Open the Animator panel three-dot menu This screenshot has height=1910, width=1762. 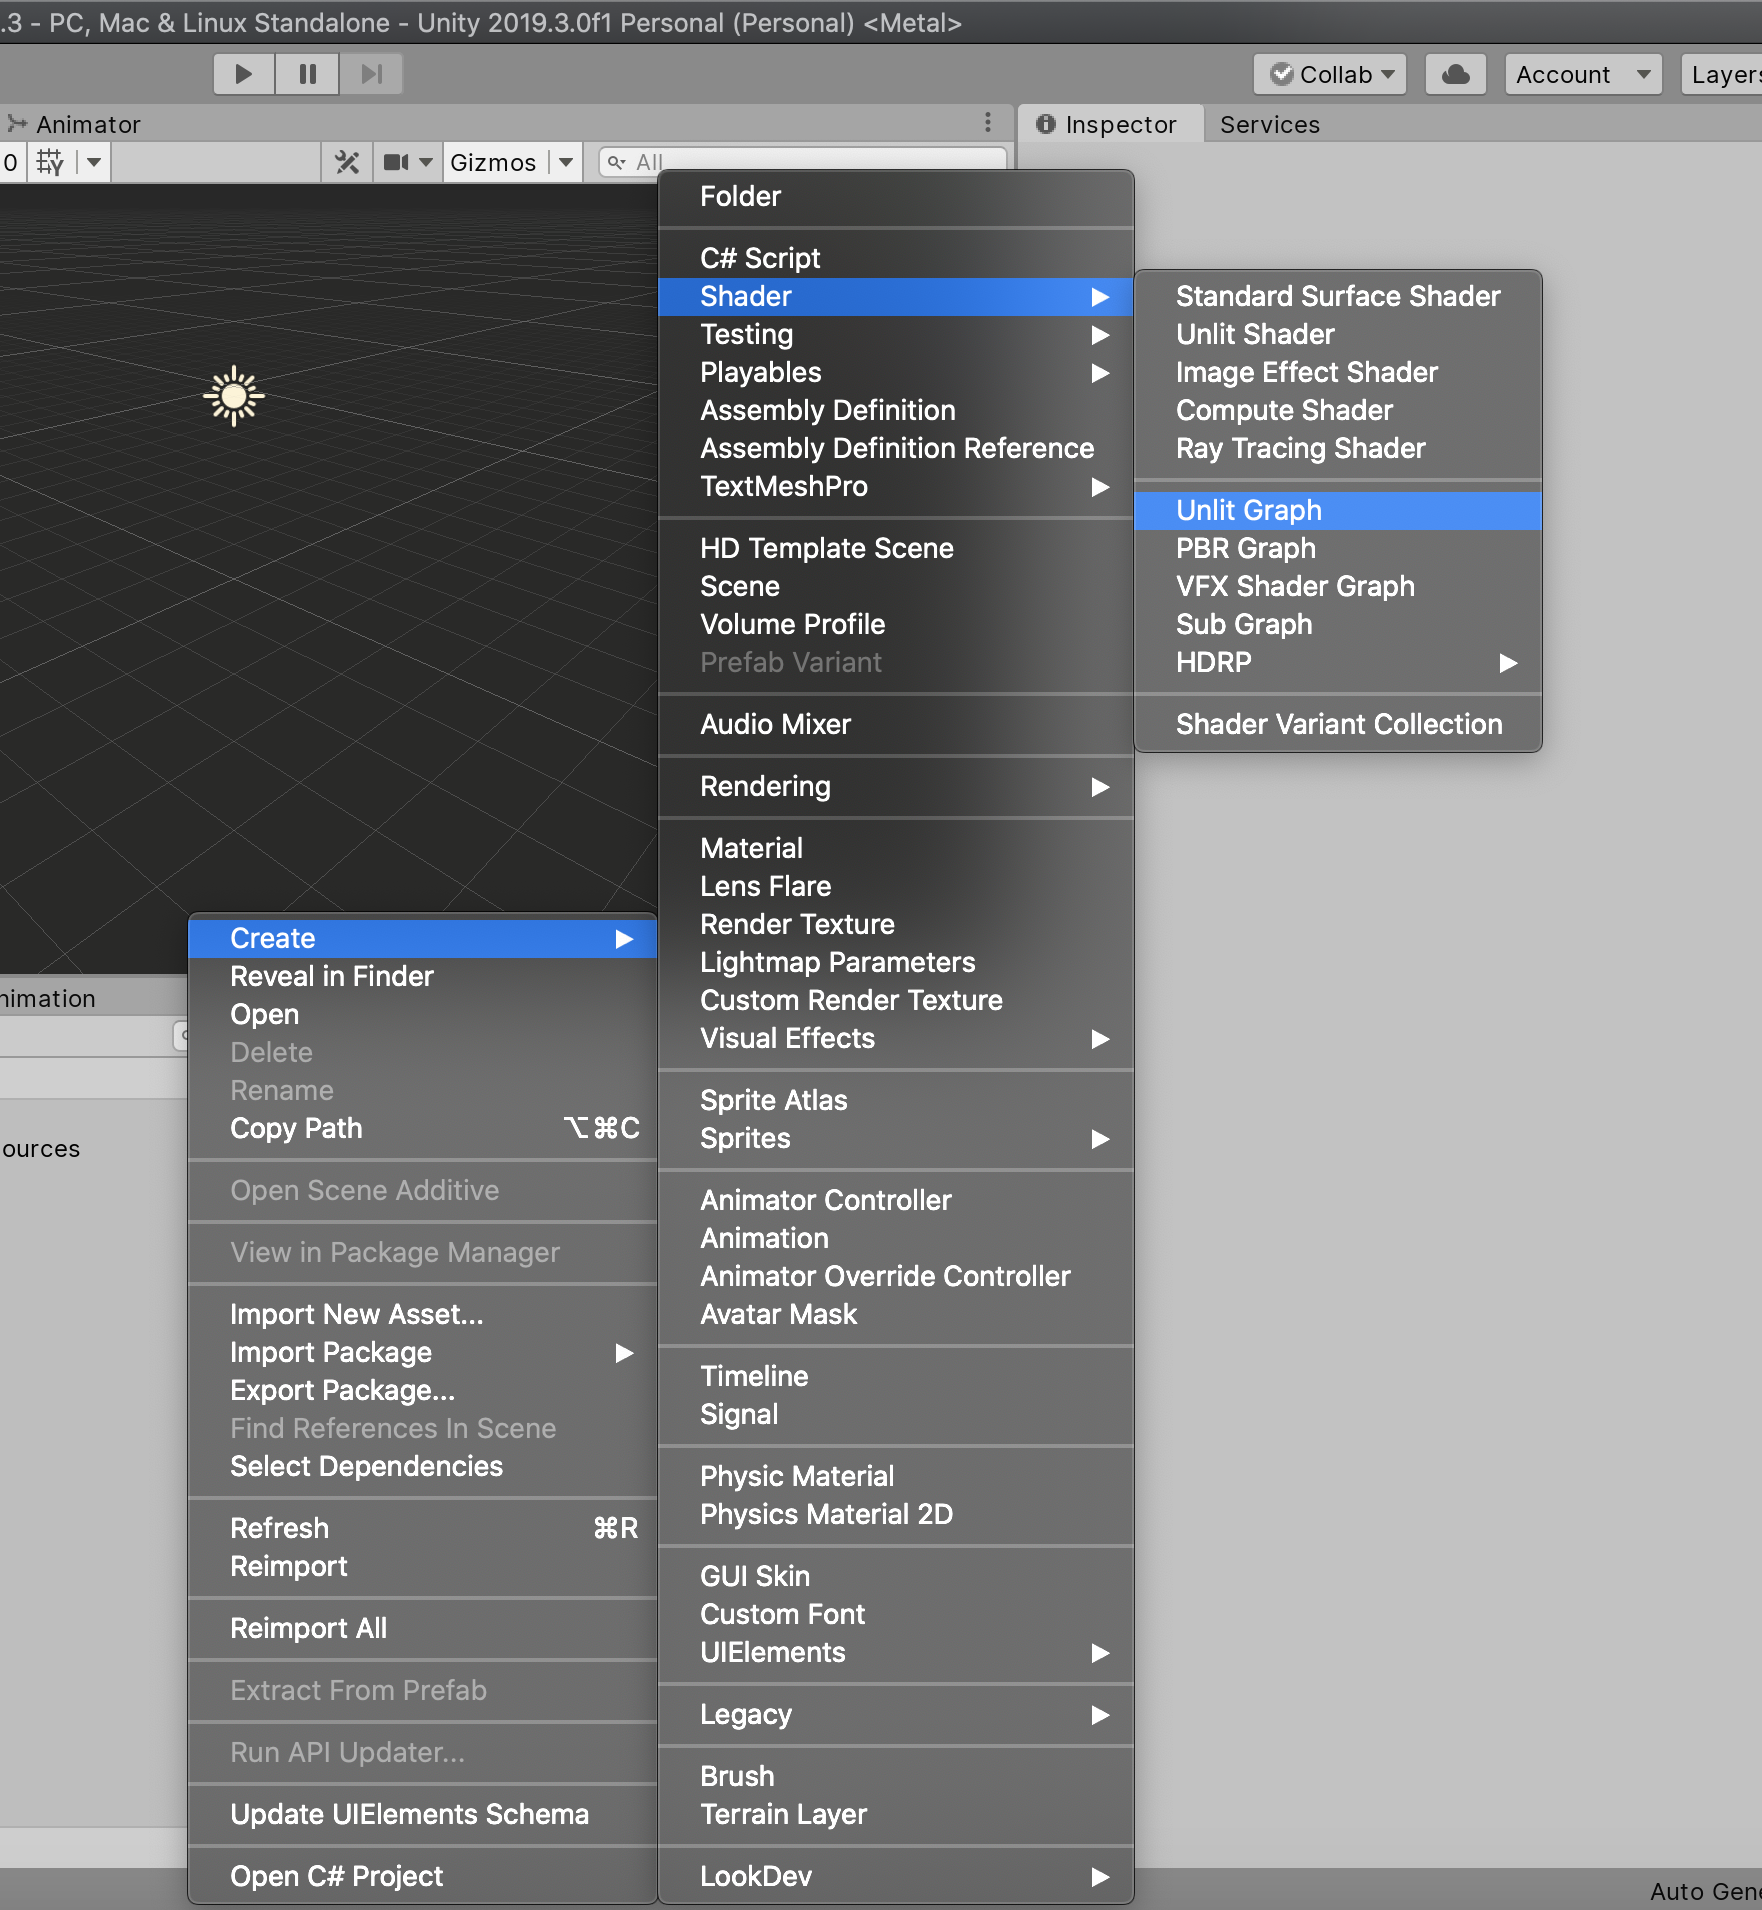tap(987, 123)
